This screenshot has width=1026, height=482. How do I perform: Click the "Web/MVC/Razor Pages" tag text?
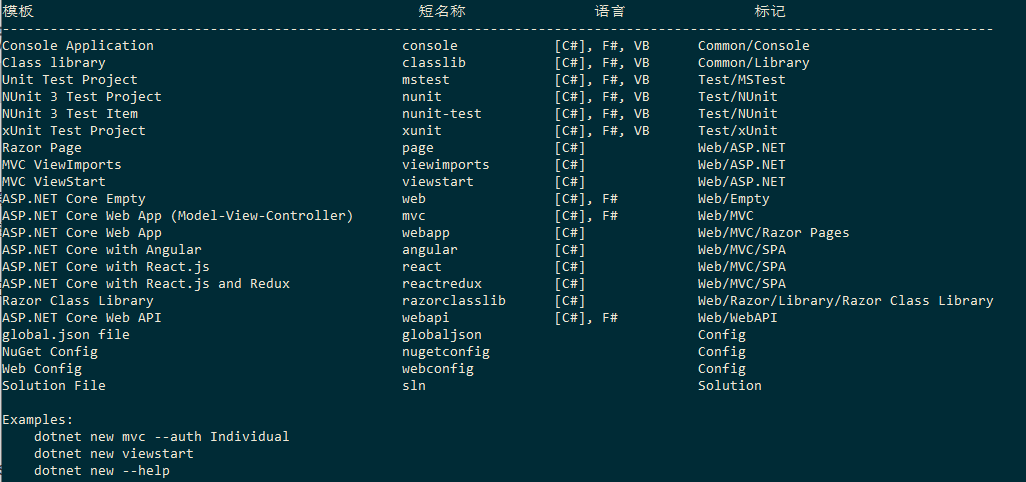tap(773, 232)
